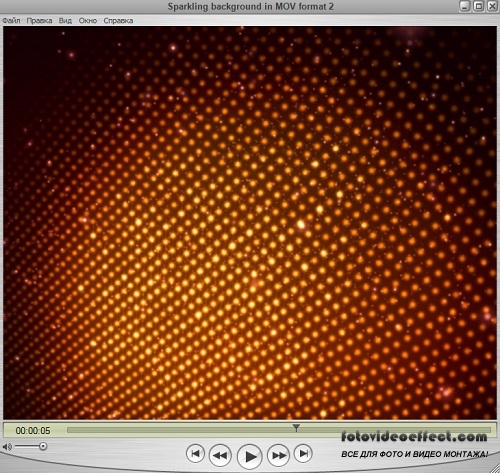Viewport: 500px width, 473px height.
Task: Click the Play button
Action: coord(249,456)
